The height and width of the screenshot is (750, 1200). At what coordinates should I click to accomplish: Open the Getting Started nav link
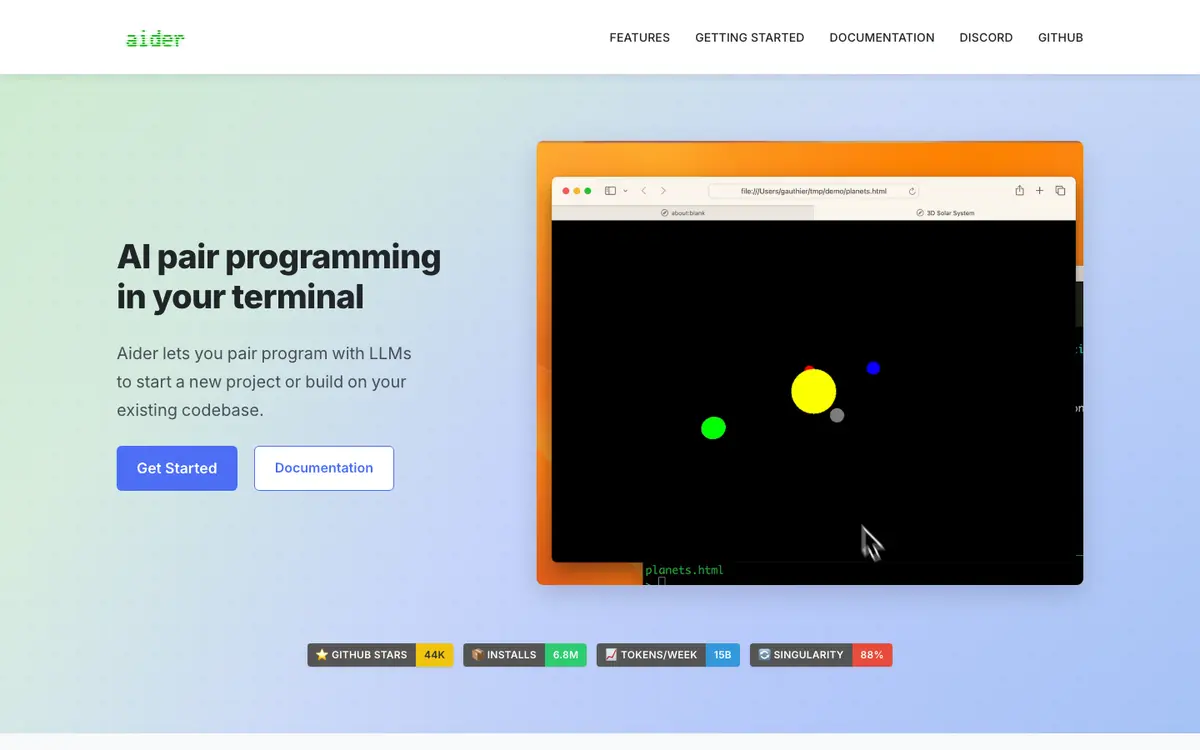750,38
